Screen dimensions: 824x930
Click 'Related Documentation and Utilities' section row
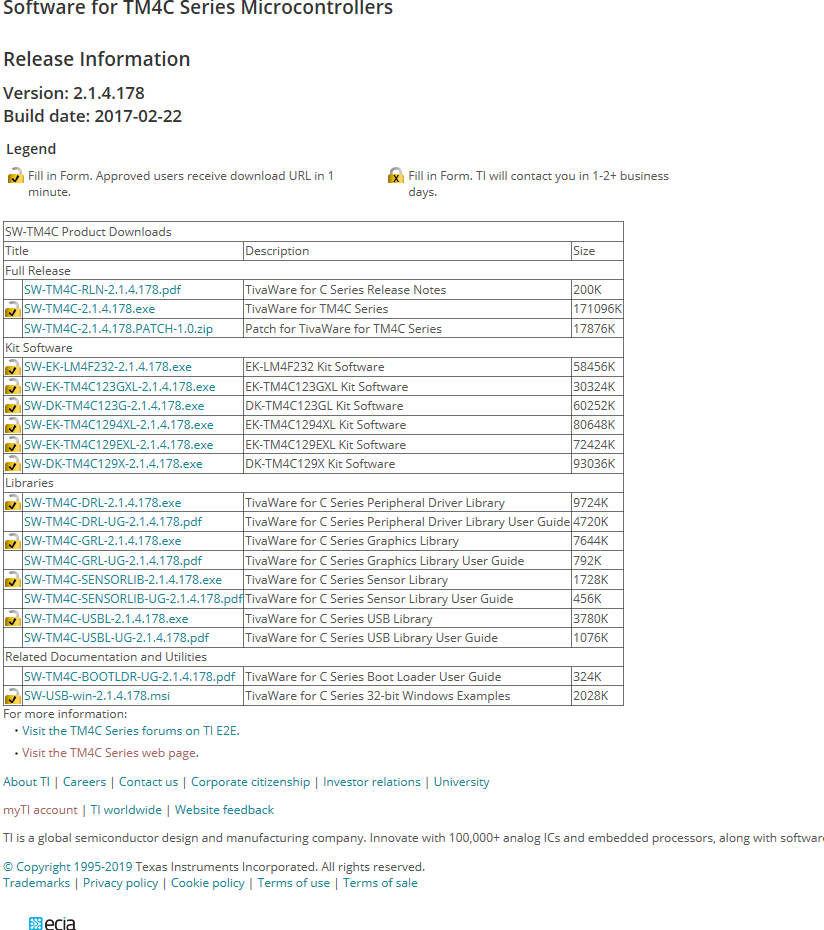313,657
